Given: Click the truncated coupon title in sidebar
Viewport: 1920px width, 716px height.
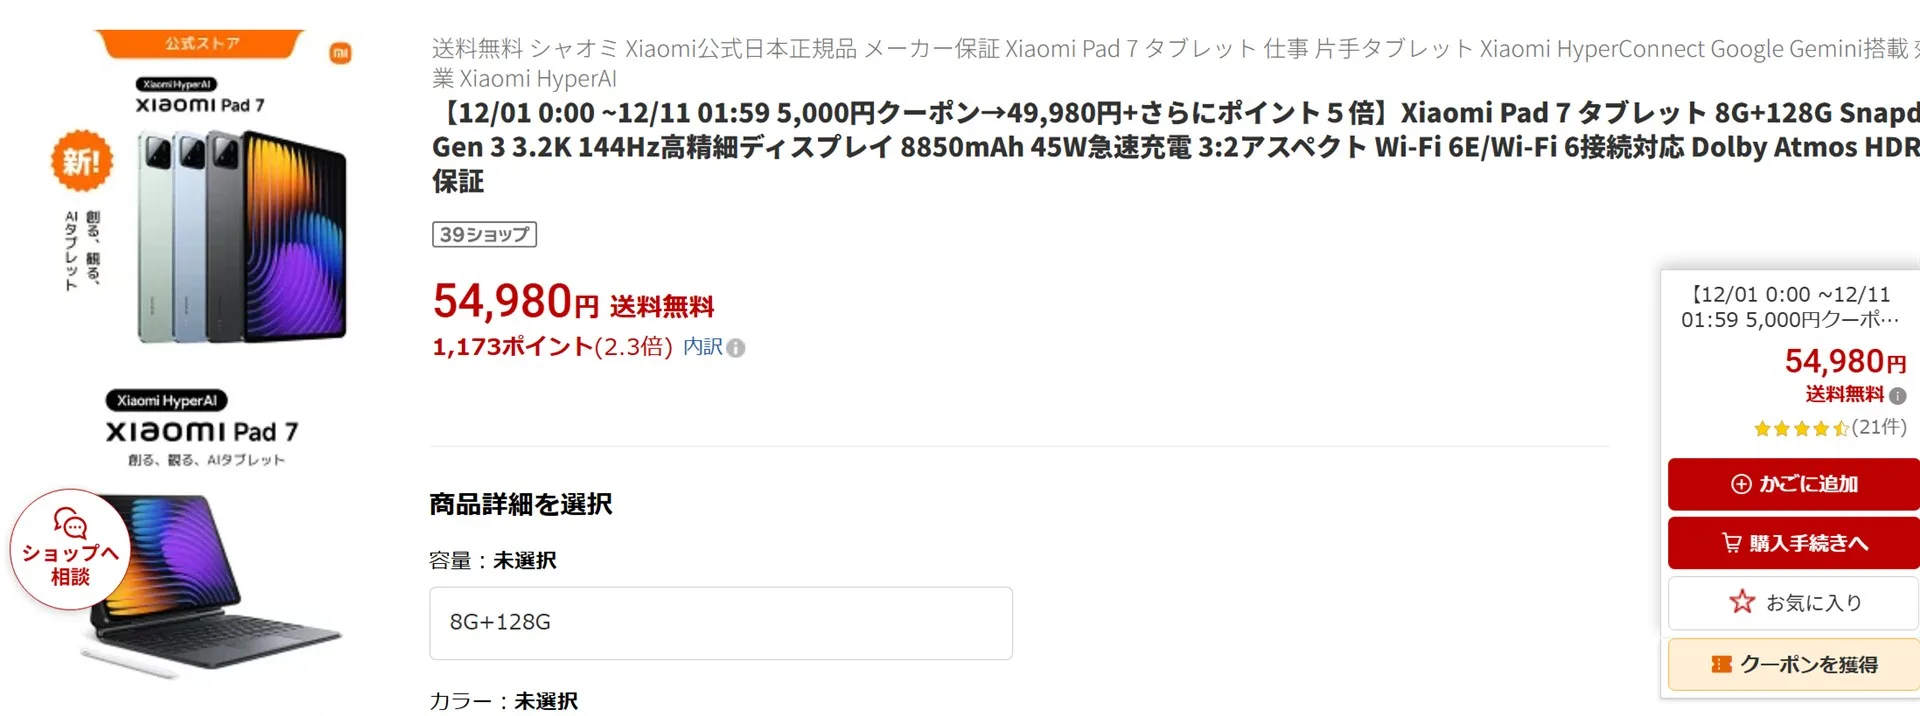Looking at the screenshot, I should click(1789, 307).
